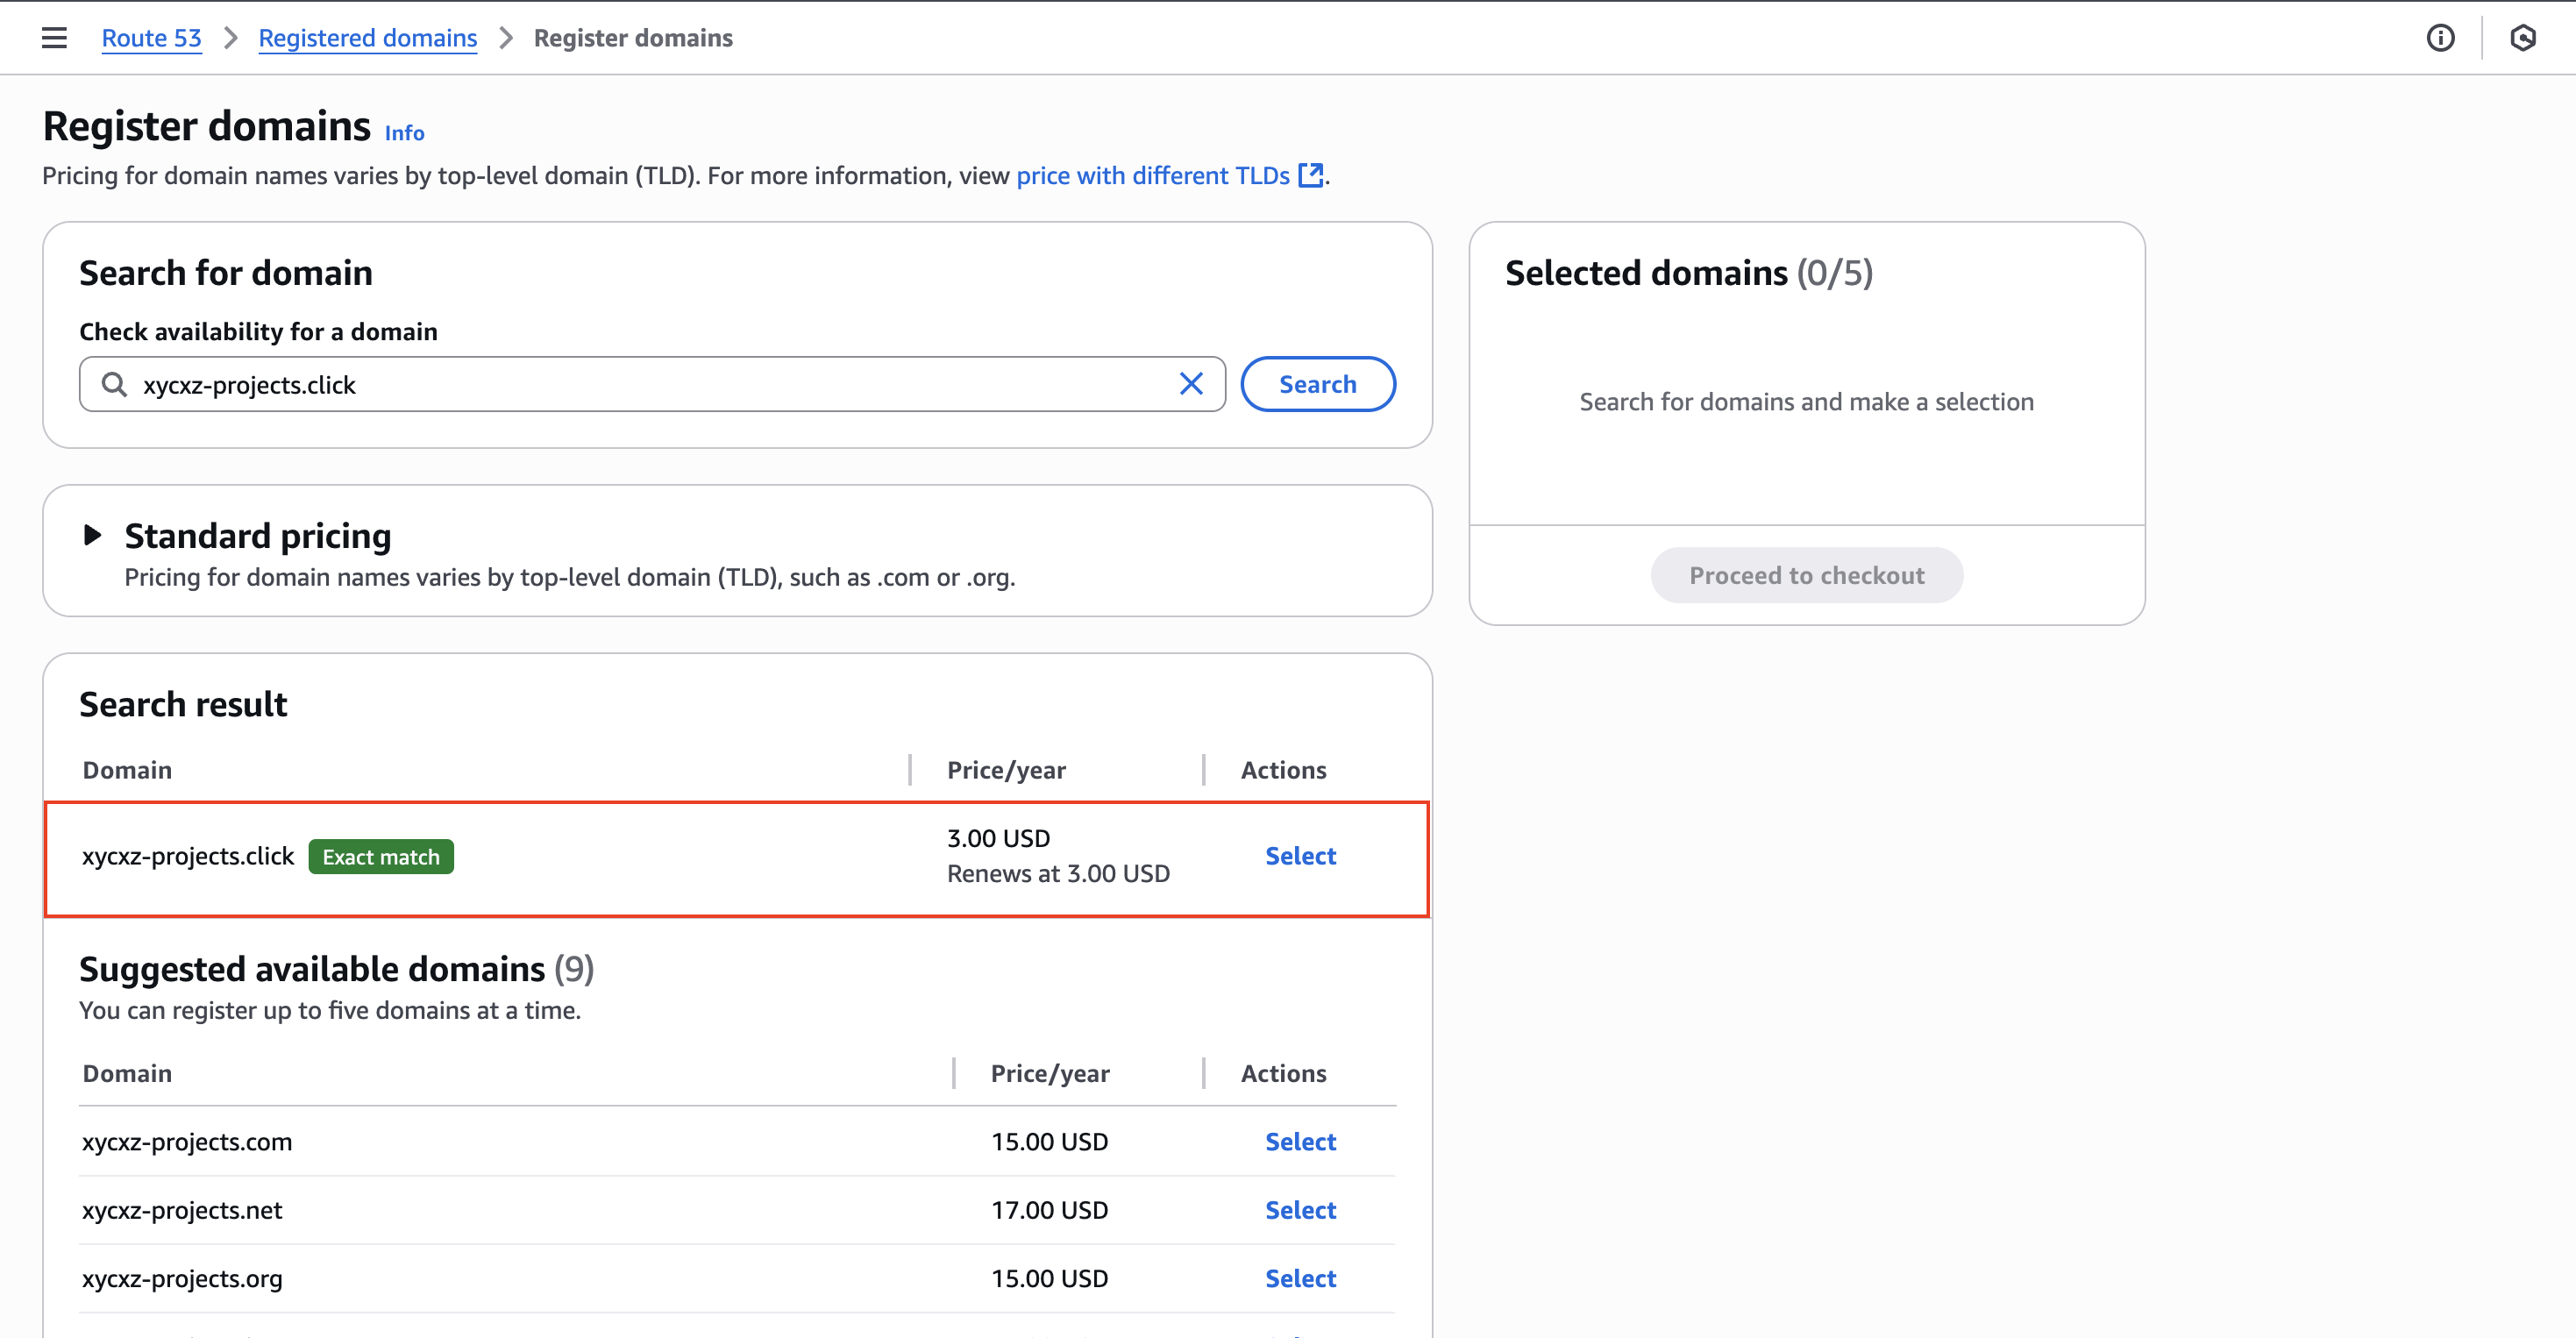2576x1338 pixels.
Task: Expand the Standard pricing section
Action: coord(93,535)
